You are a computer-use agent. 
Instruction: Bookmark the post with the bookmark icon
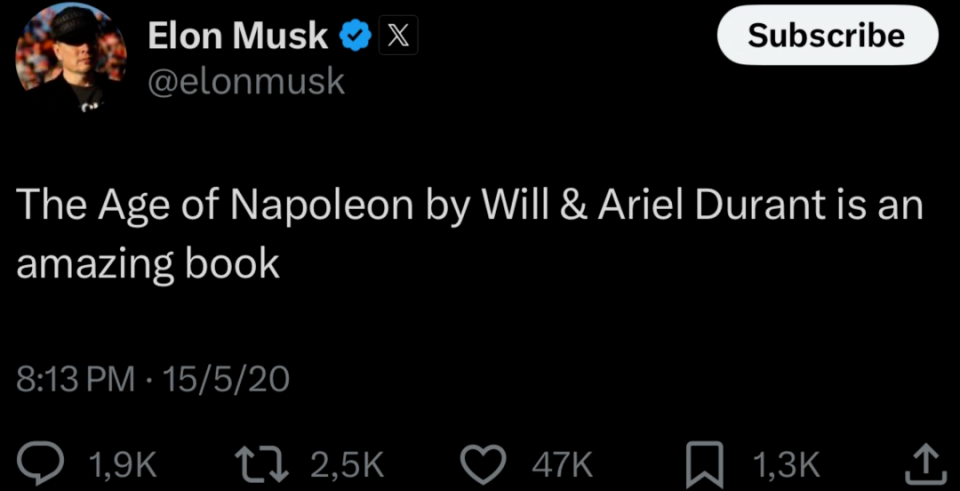point(705,467)
